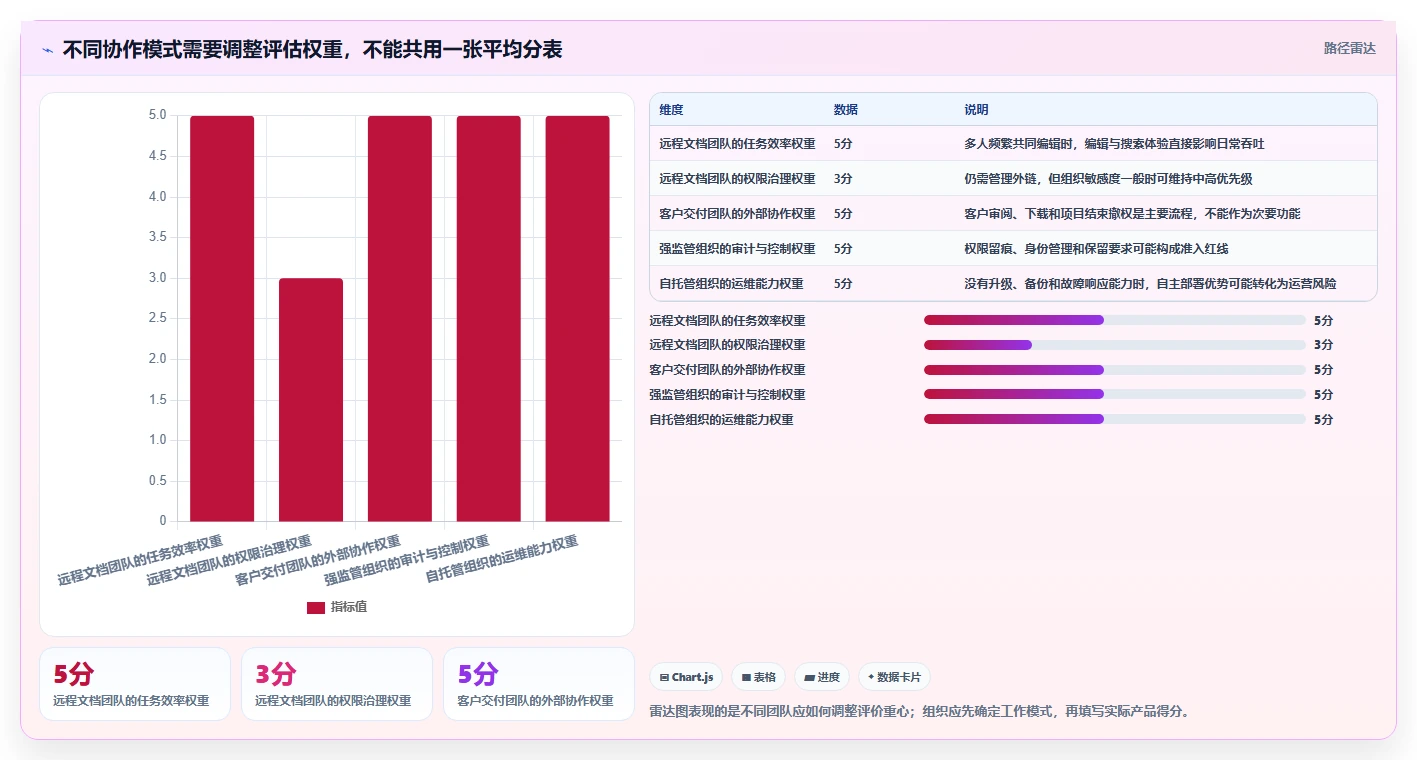1417x760 pixels.
Task: Toggle the 指标值 legend color swatch
Action: pyautogui.click(x=316, y=607)
